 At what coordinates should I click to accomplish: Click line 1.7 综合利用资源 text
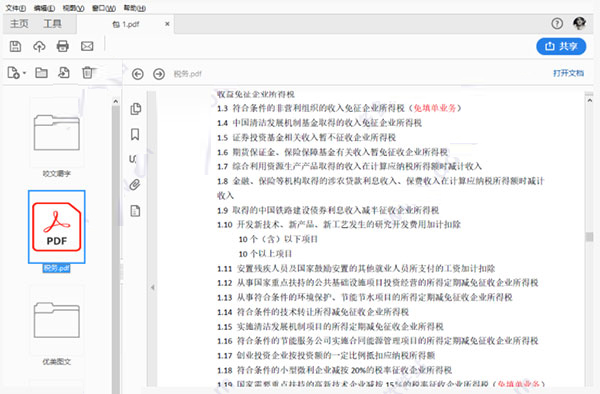349,166
